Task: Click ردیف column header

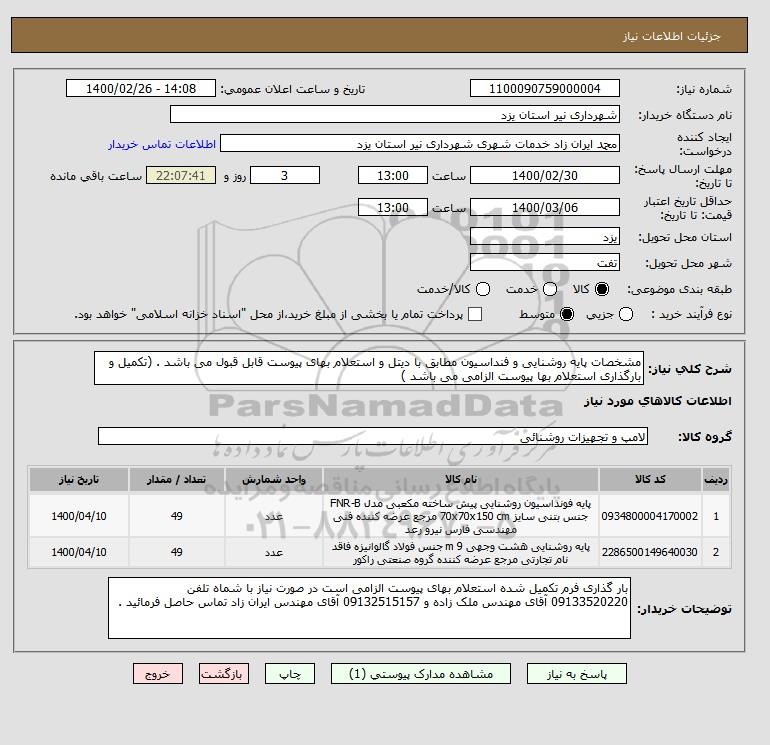Action: (715, 479)
